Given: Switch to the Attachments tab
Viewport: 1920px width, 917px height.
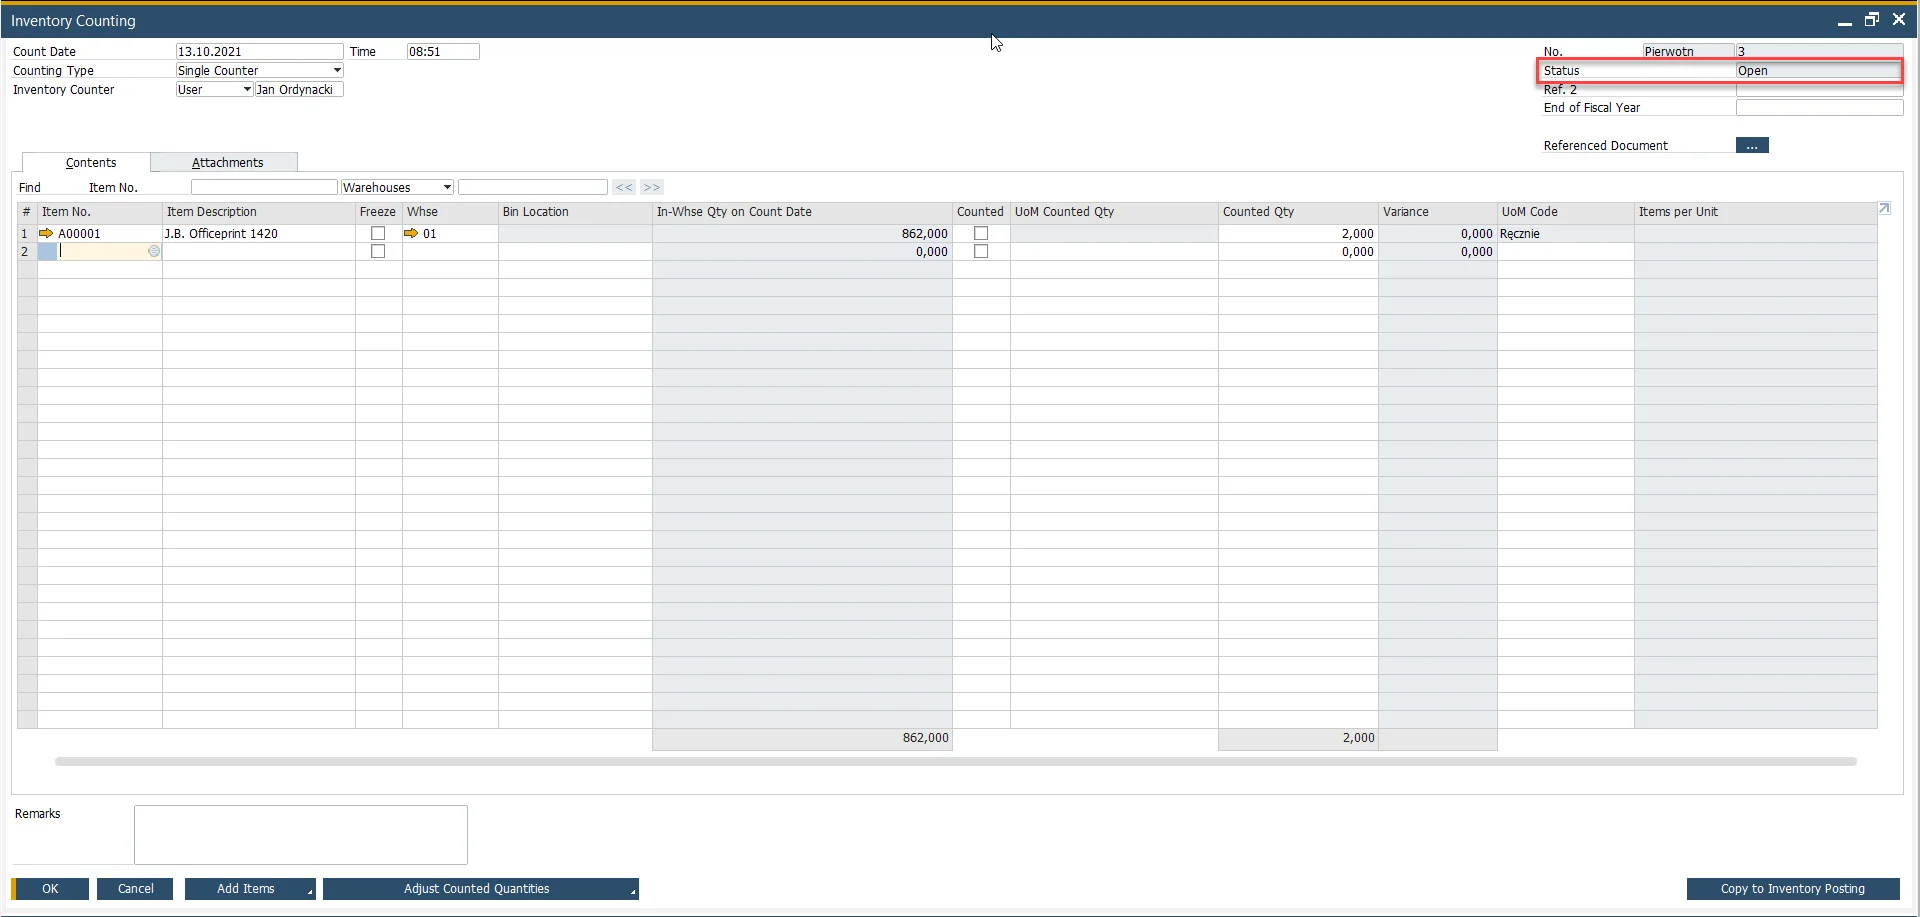Looking at the screenshot, I should tap(227, 163).
